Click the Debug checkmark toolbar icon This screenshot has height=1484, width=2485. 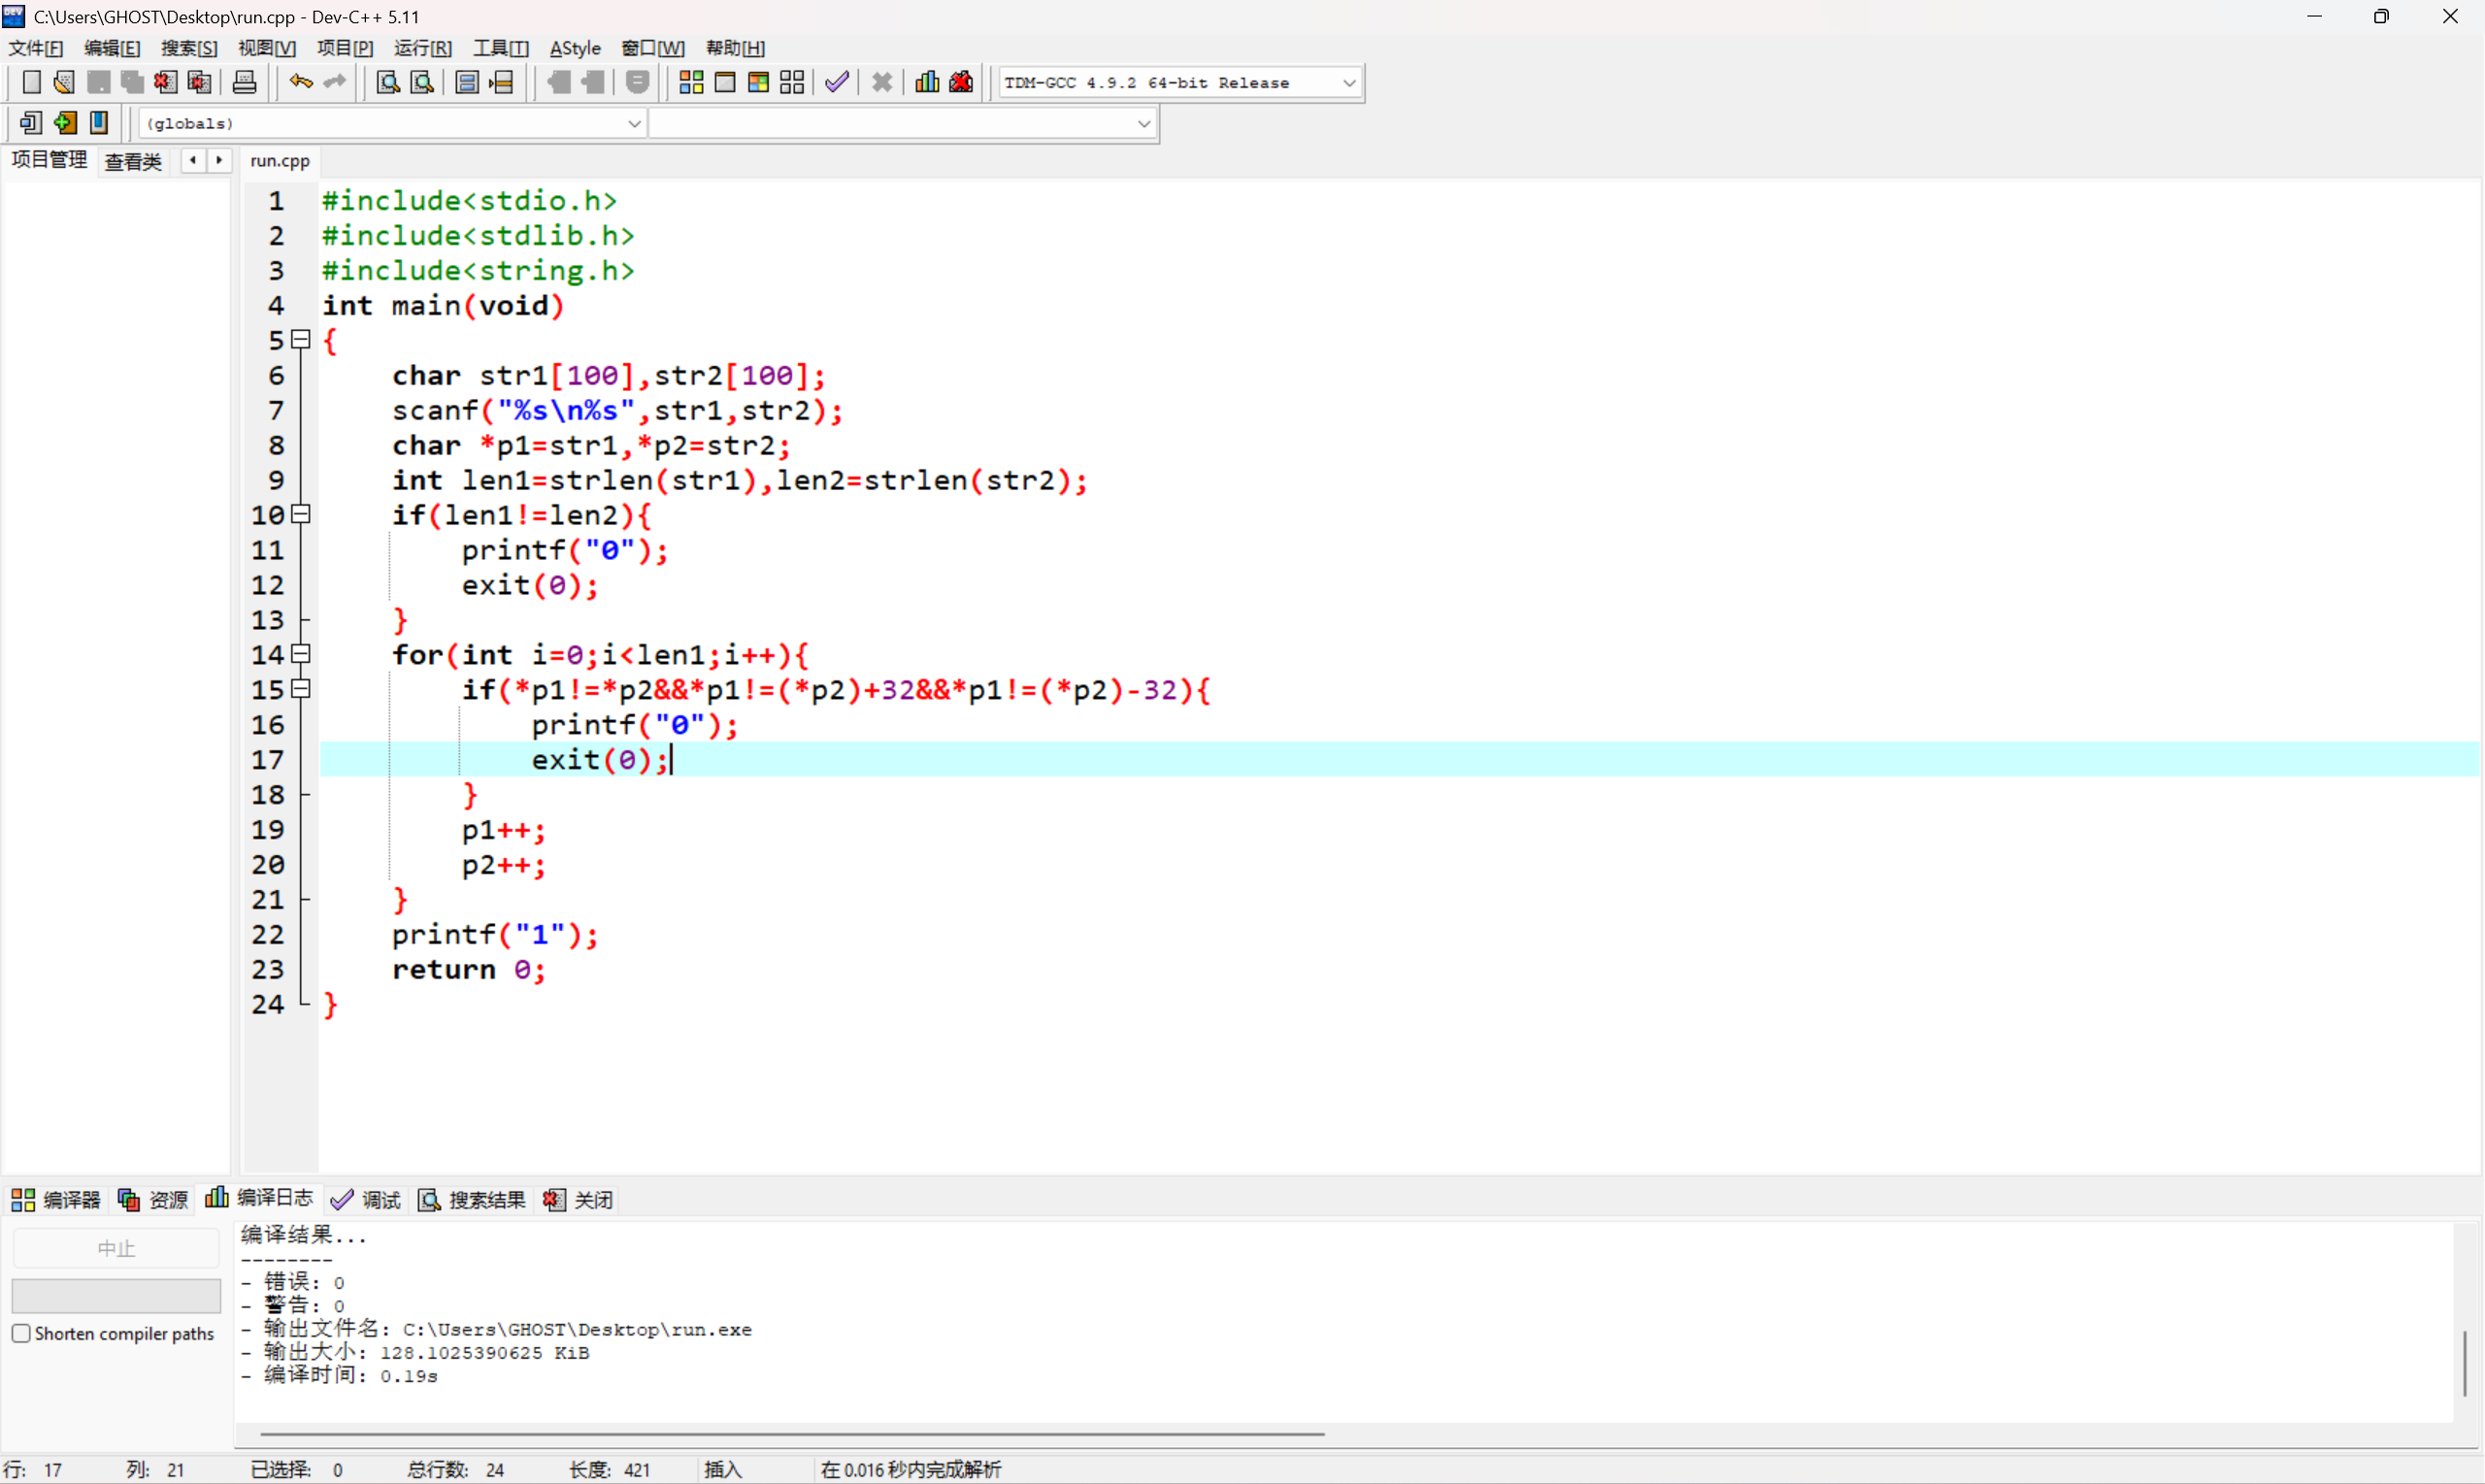coord(837,82)
